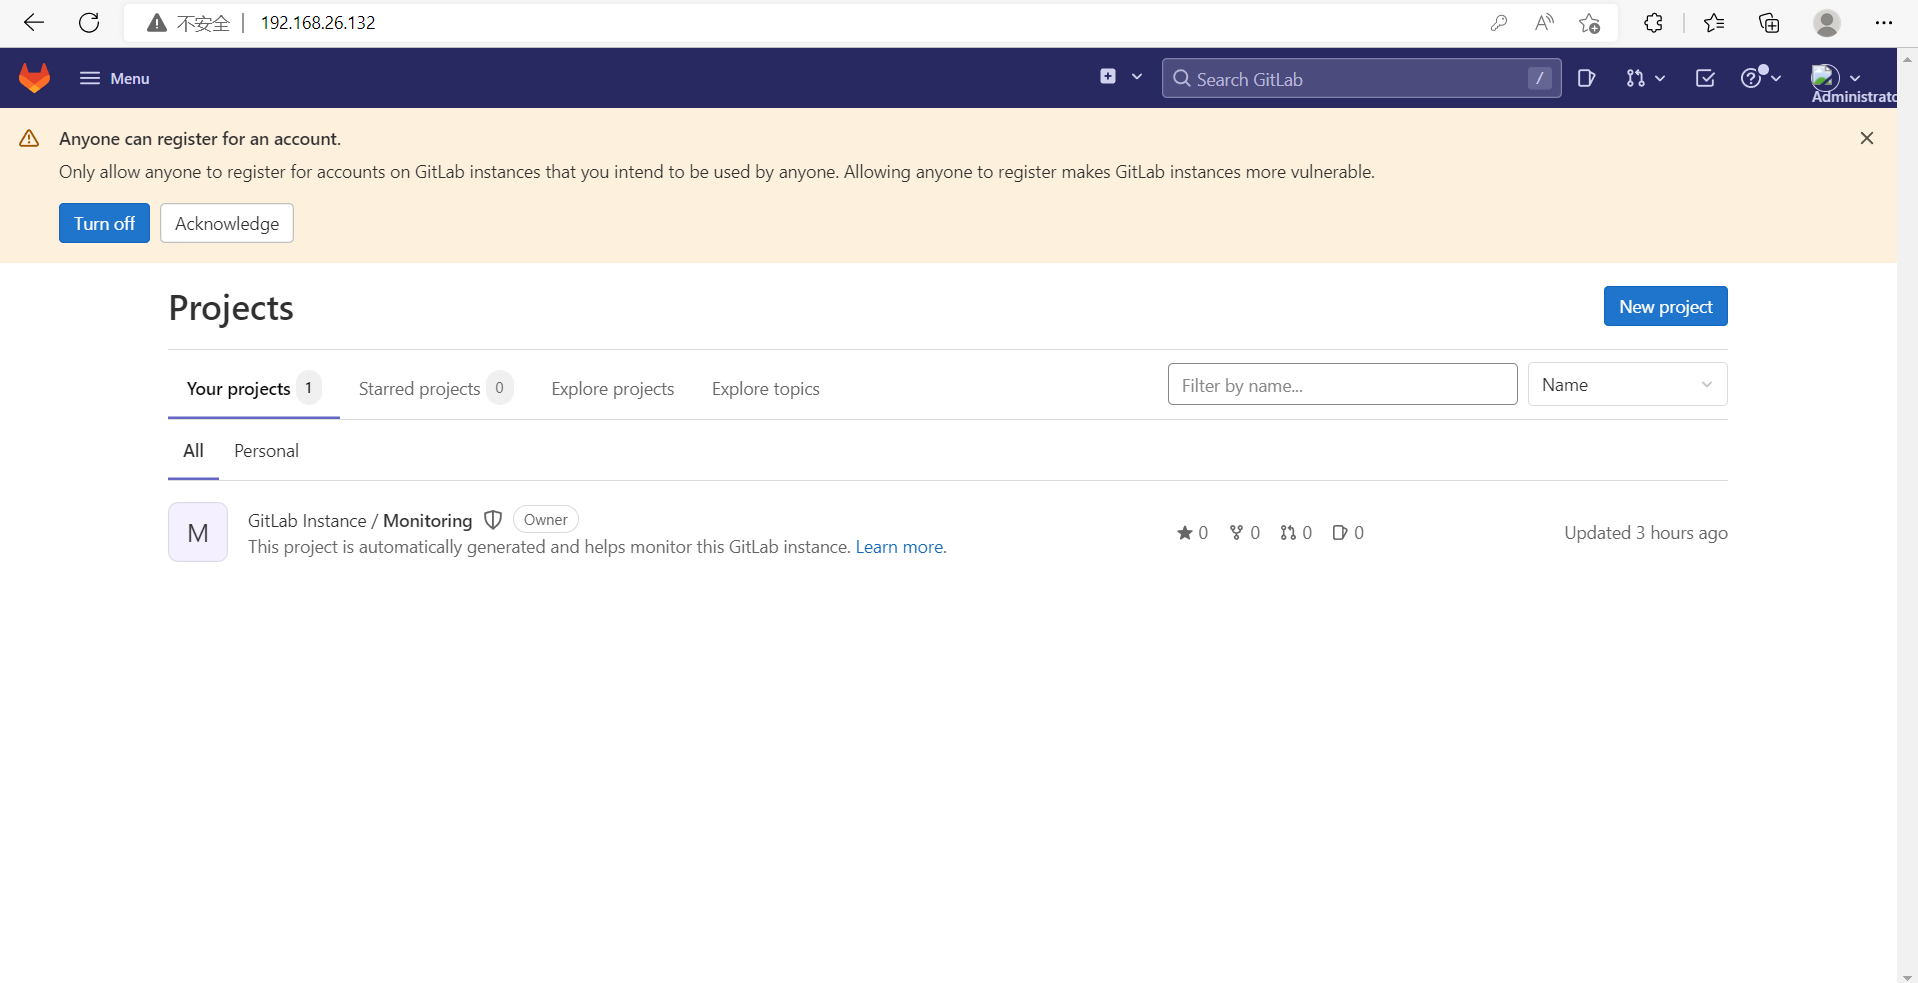Open the Collections icon
This screenshot has height=983, width=1918.
point(1769,23)
